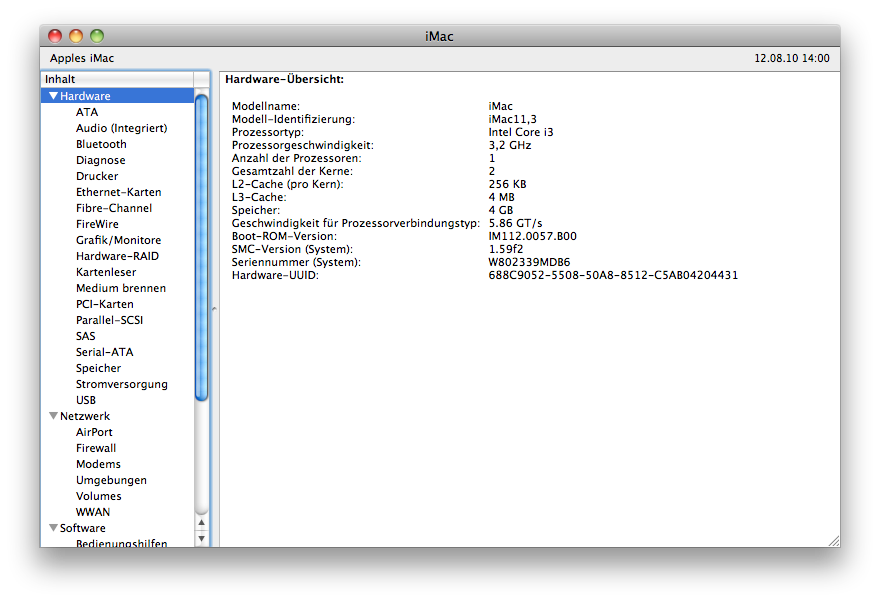Select Bedienungshilfen entry
Screen dimensions: 880x602
(122, 543)
